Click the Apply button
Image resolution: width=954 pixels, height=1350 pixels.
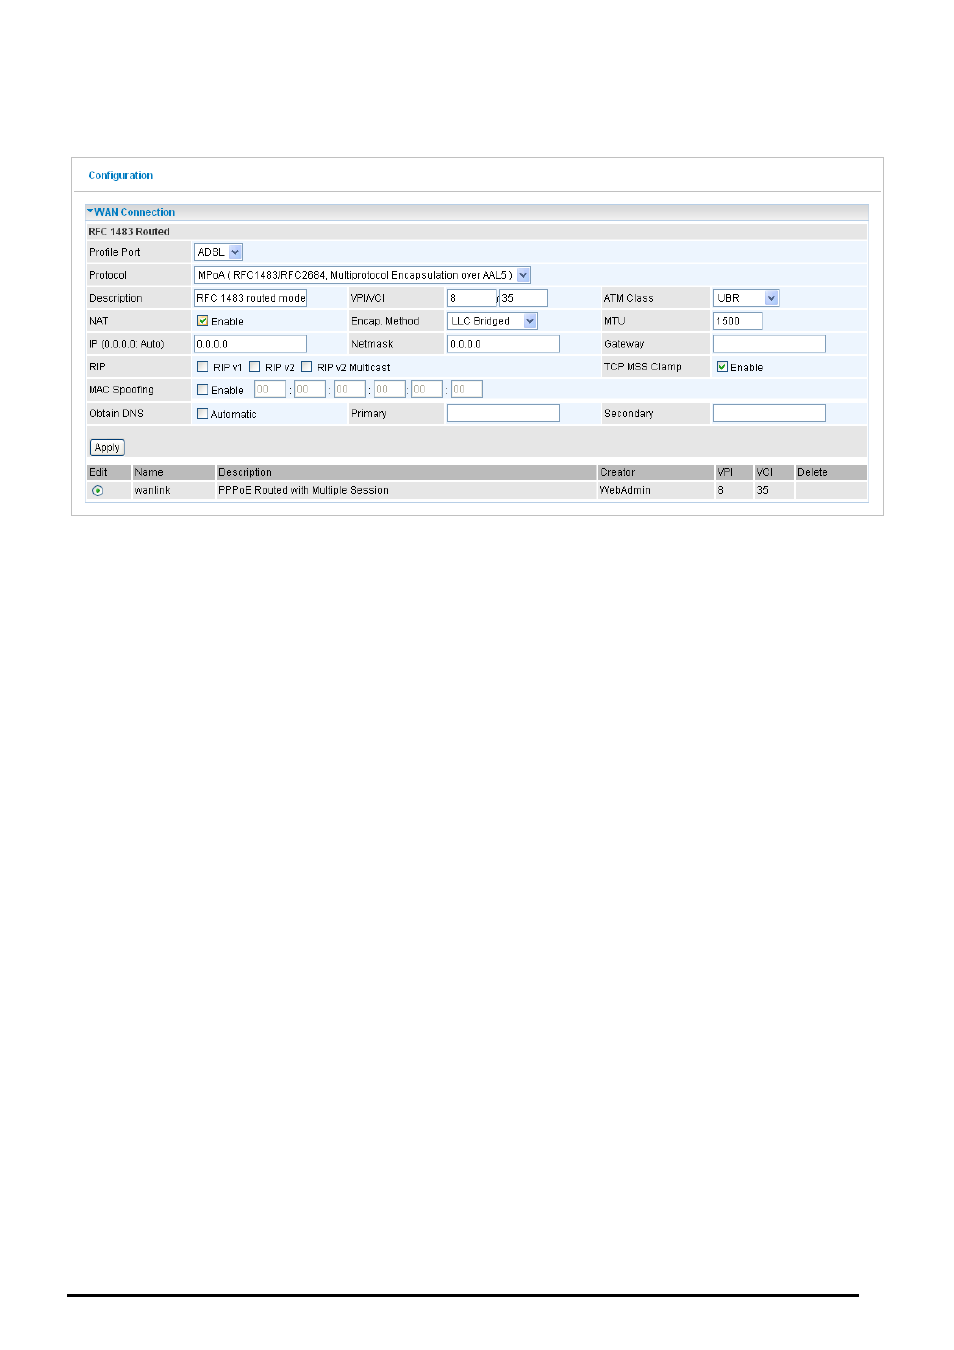pyautogui.click(x=107, y=448)
